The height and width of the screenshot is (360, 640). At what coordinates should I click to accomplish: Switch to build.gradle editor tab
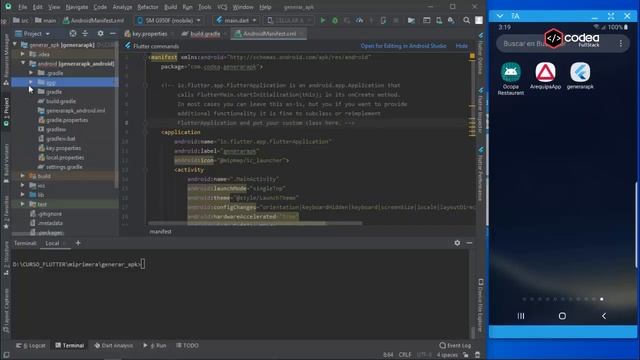204,33
